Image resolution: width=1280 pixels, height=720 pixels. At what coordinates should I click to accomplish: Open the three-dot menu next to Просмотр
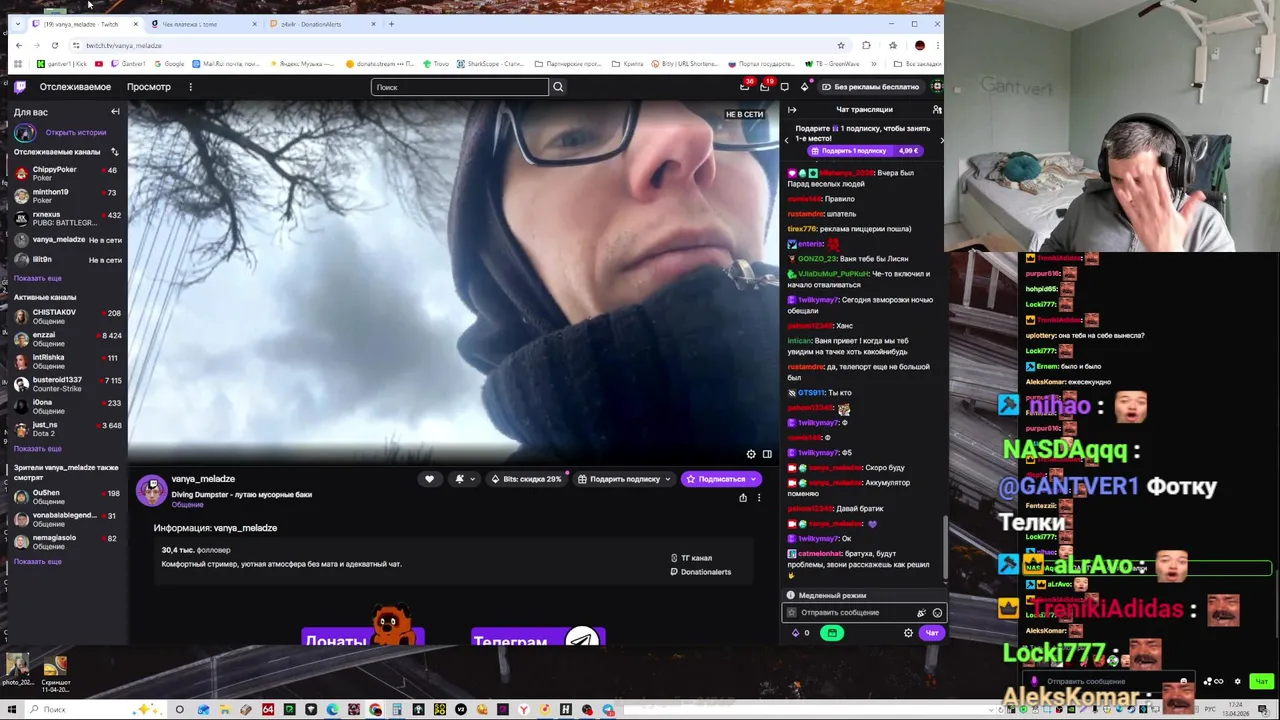pos(190,87)
